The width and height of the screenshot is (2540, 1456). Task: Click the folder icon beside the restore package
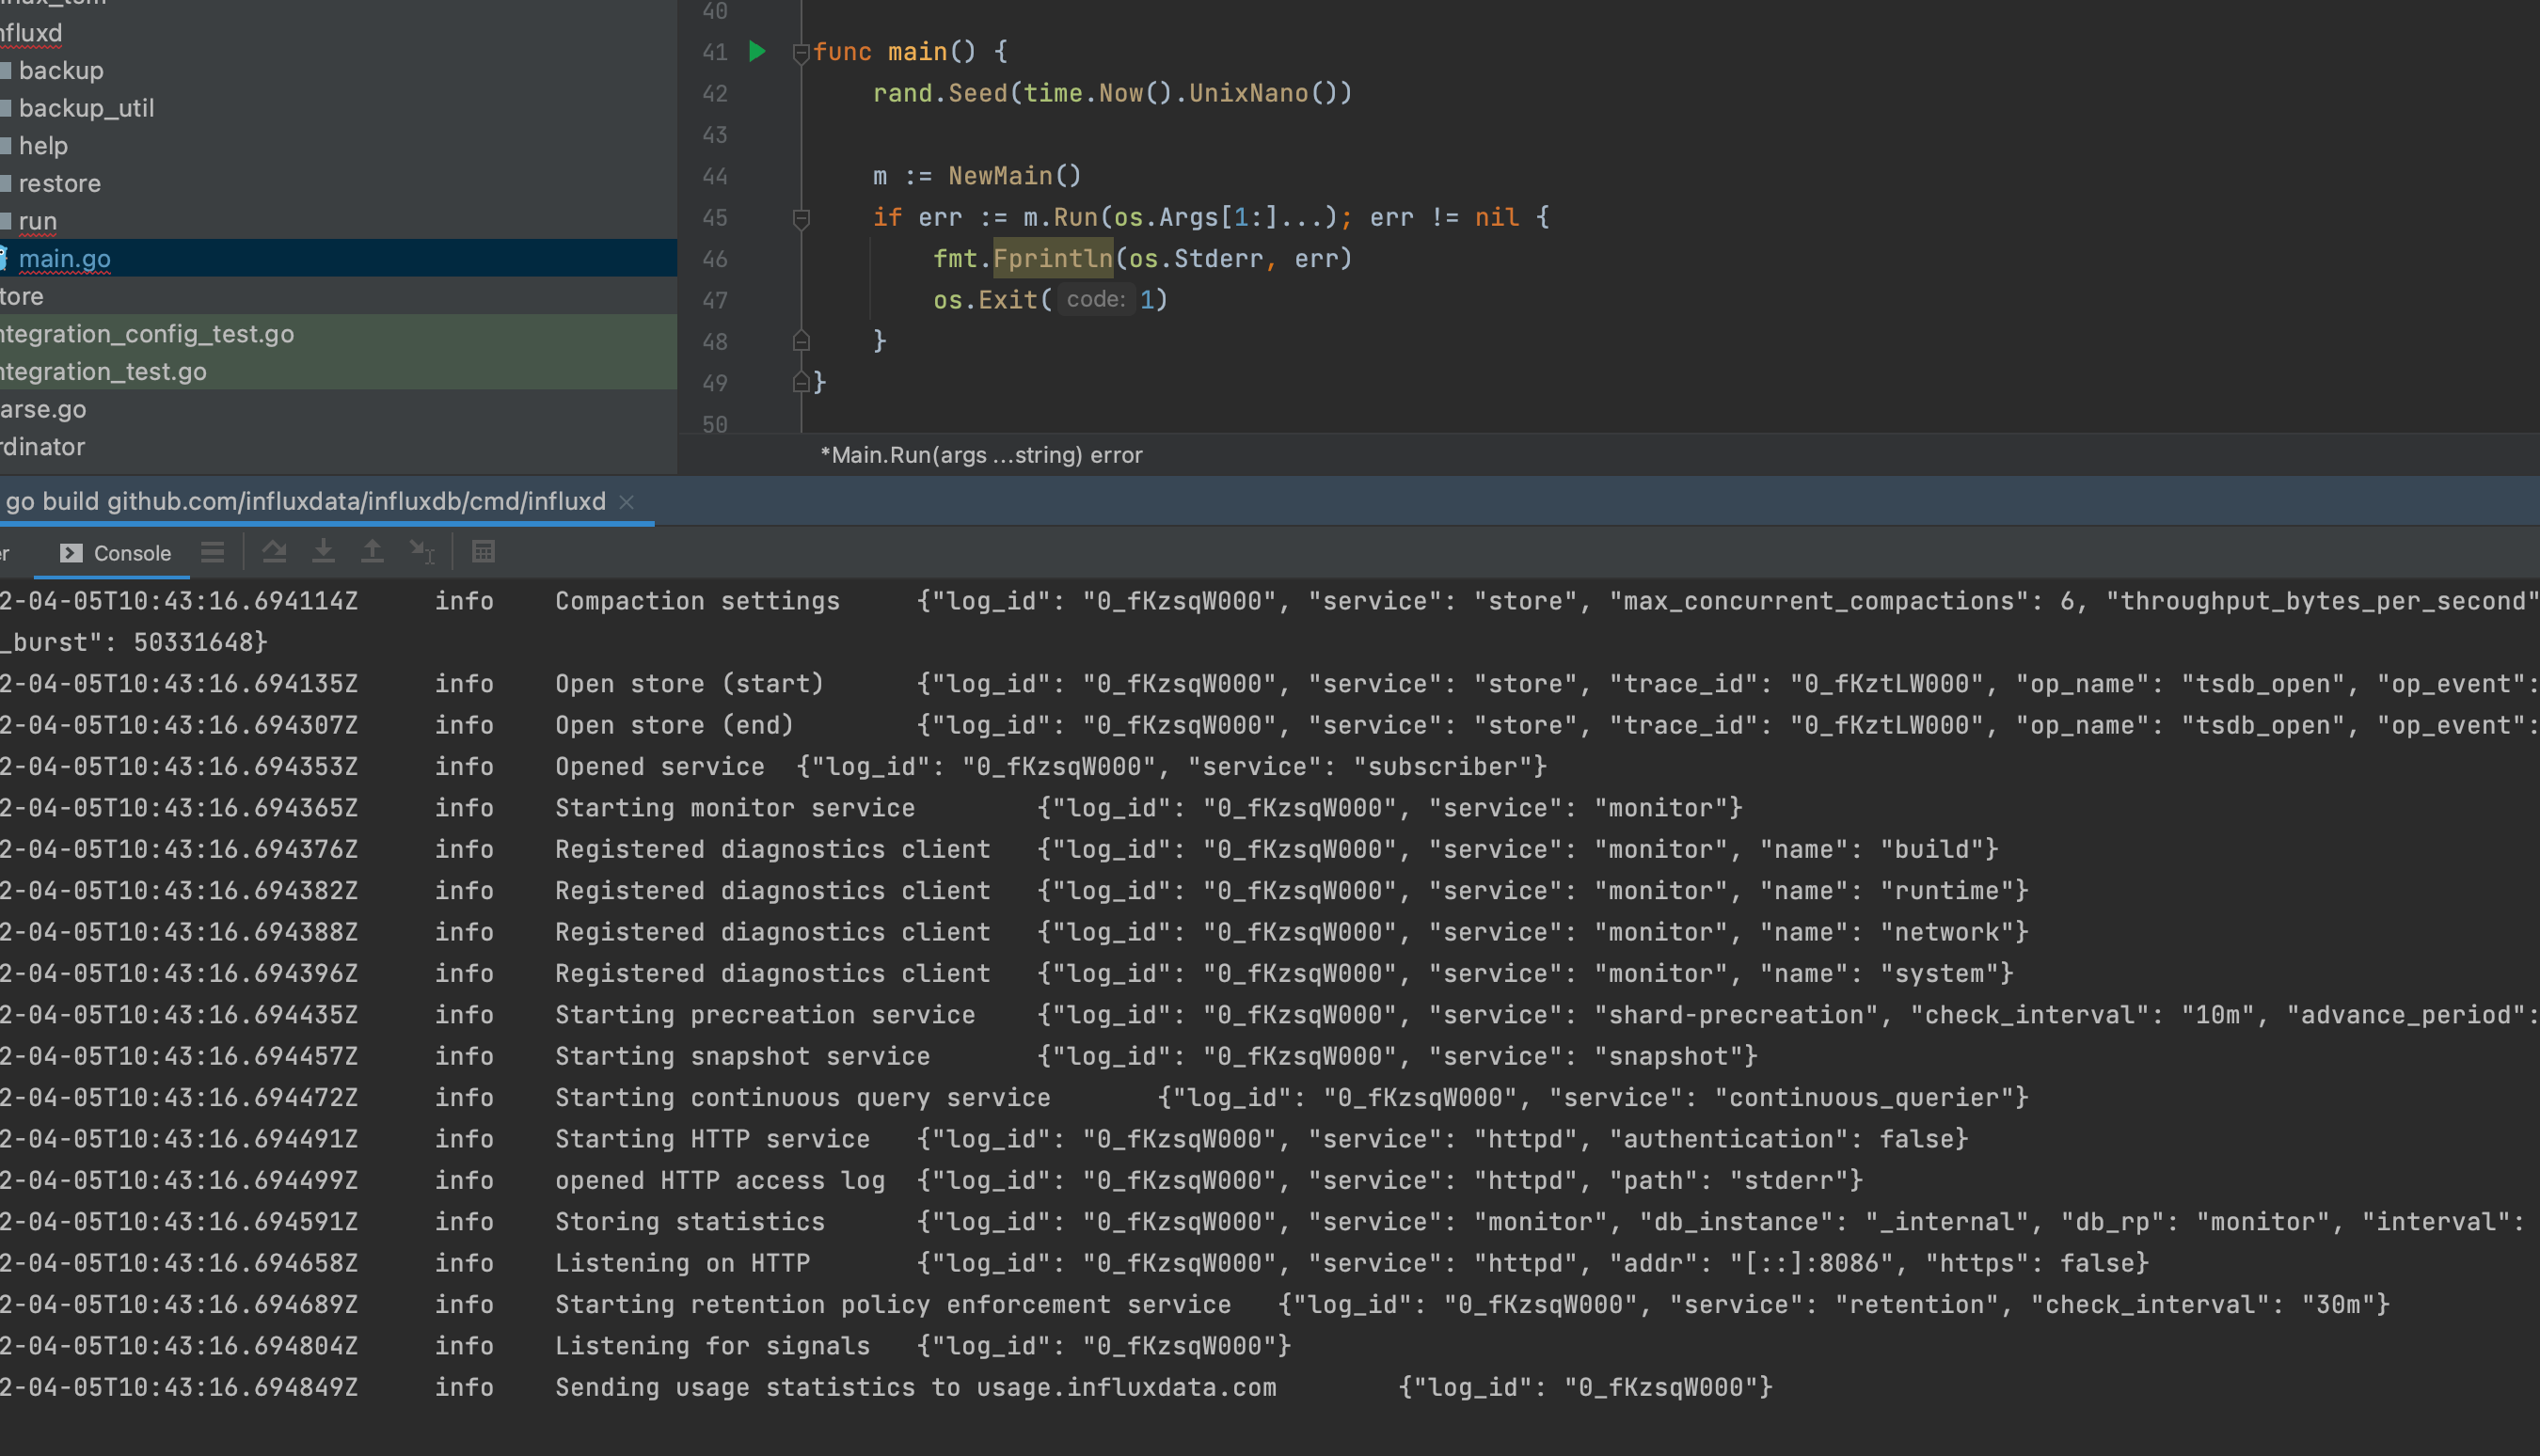(7, 183)
